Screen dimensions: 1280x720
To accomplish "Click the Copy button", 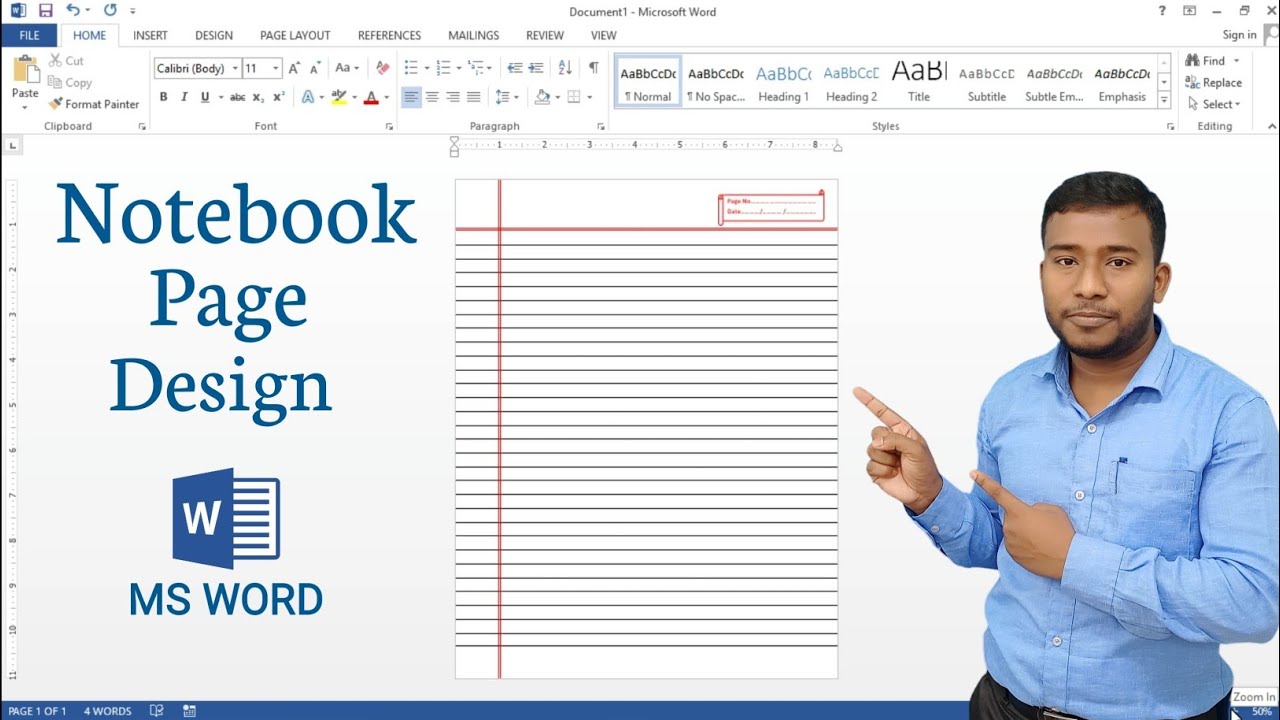I will tap(70, 83).
